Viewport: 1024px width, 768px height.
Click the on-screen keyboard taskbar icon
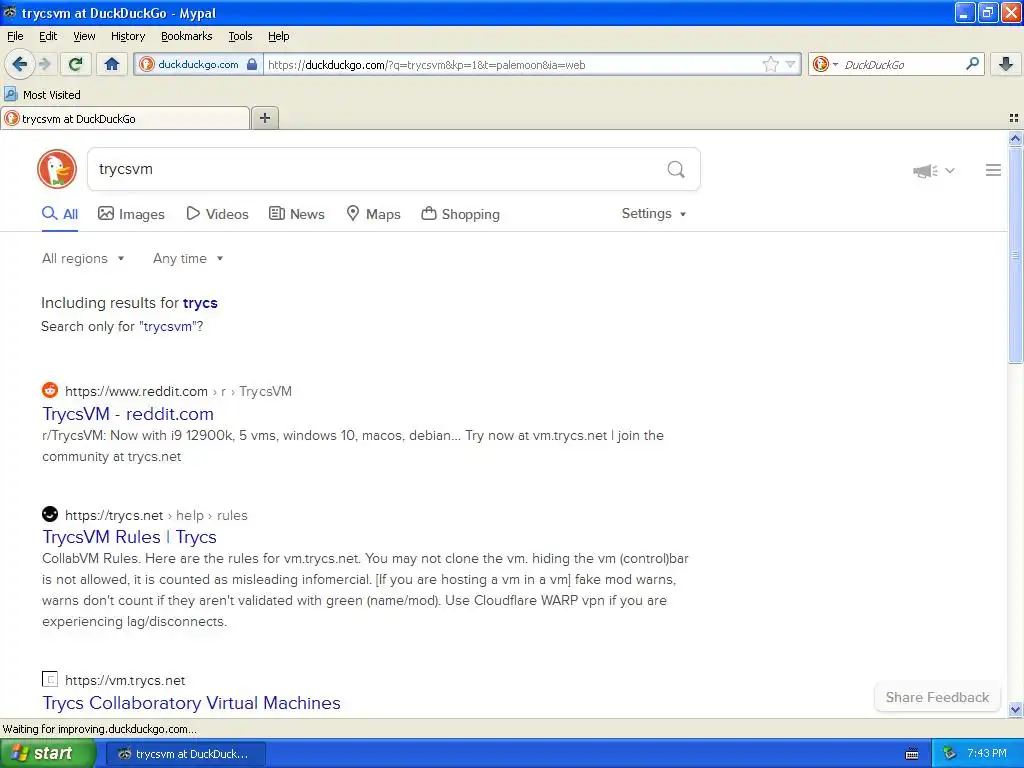(x=912, y=754)
